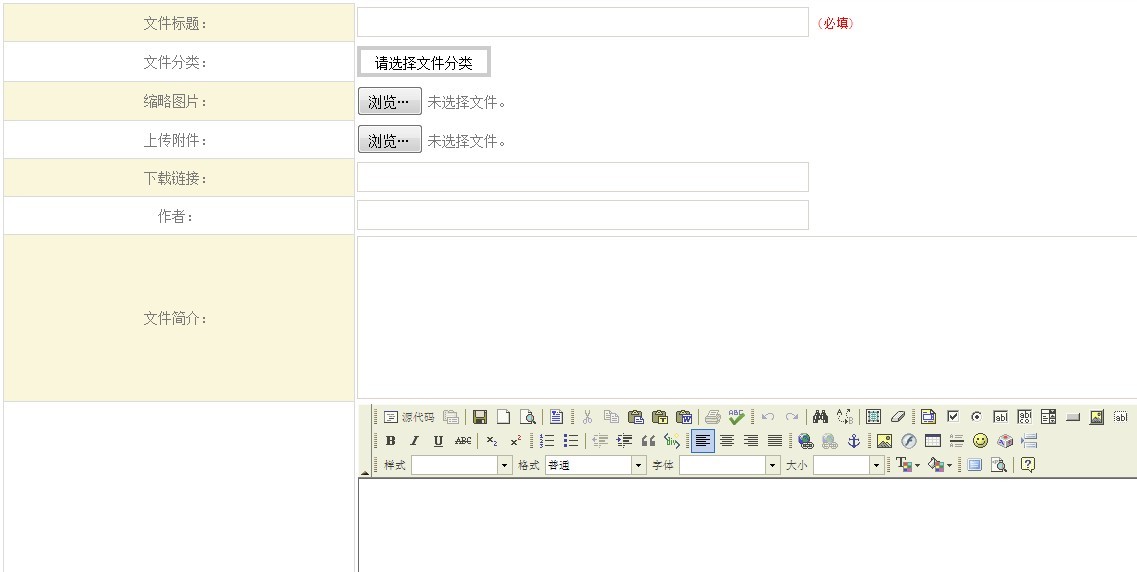Viewport: 1137px width, 572px height.
Task: Click the blockquote icon
Action: [x=648, y=441]
